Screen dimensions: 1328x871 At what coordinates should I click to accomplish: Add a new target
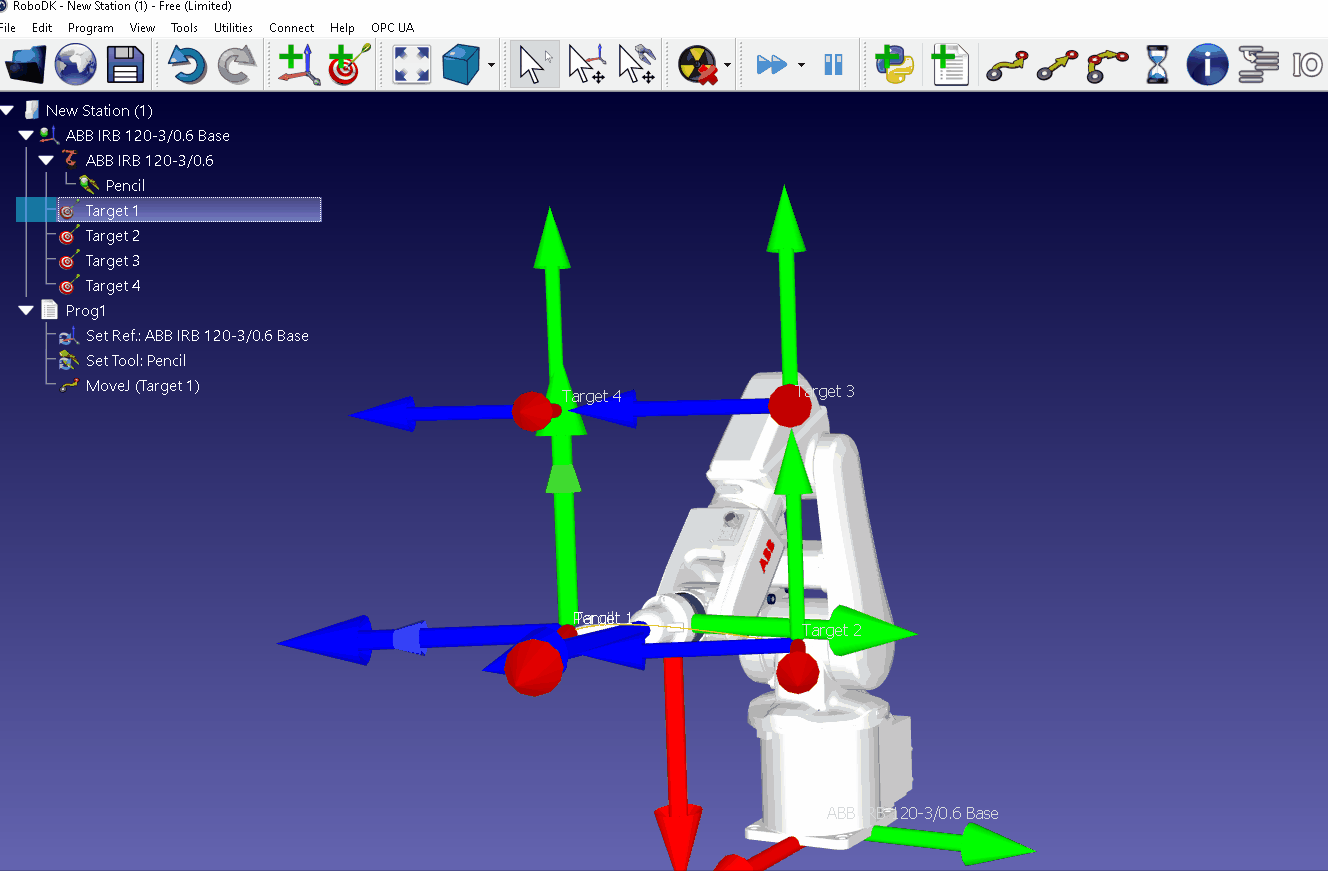click(x=350, y=65)
